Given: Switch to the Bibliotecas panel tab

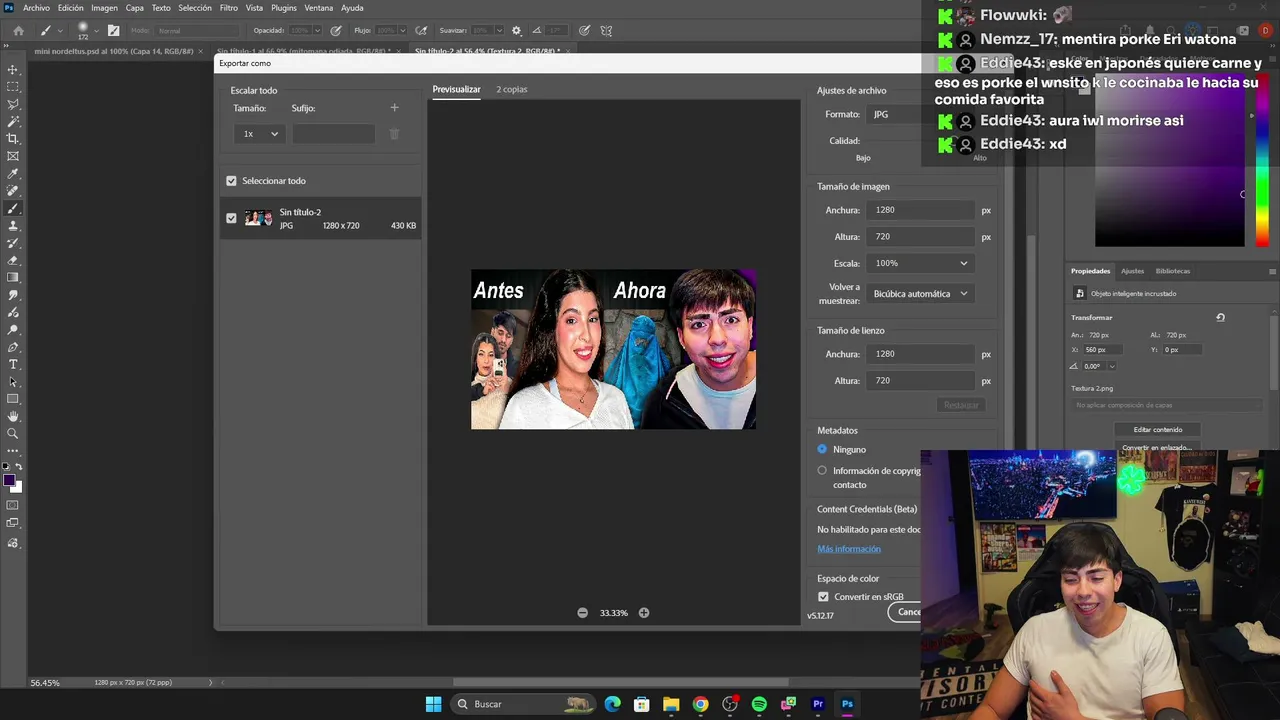Looking at the screenshot, I should point(1173,271).
